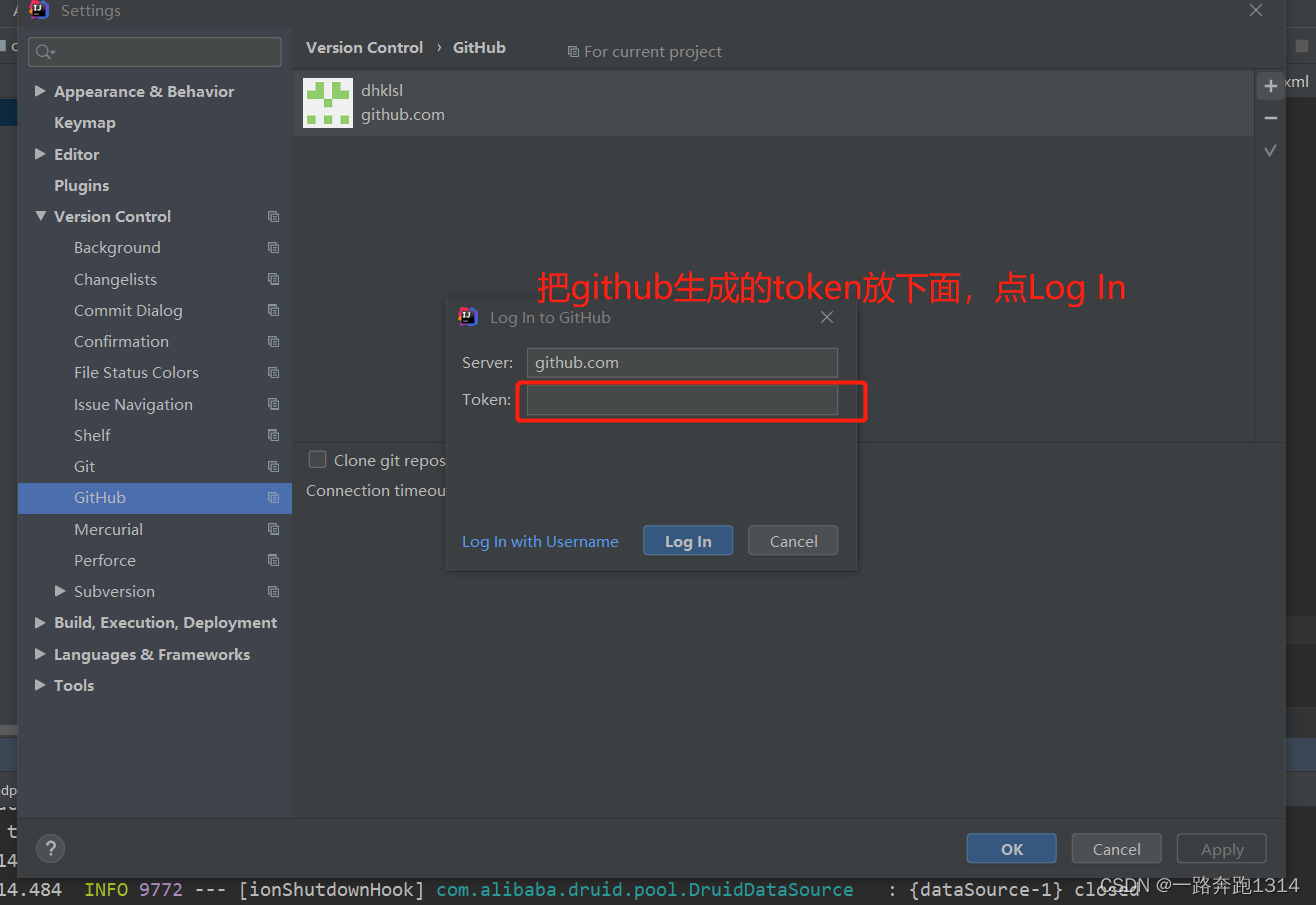The height and width of the screenshot is (905, 1316).
Task: Click the search magnifier icon in settings
Action: coord(45,52)
